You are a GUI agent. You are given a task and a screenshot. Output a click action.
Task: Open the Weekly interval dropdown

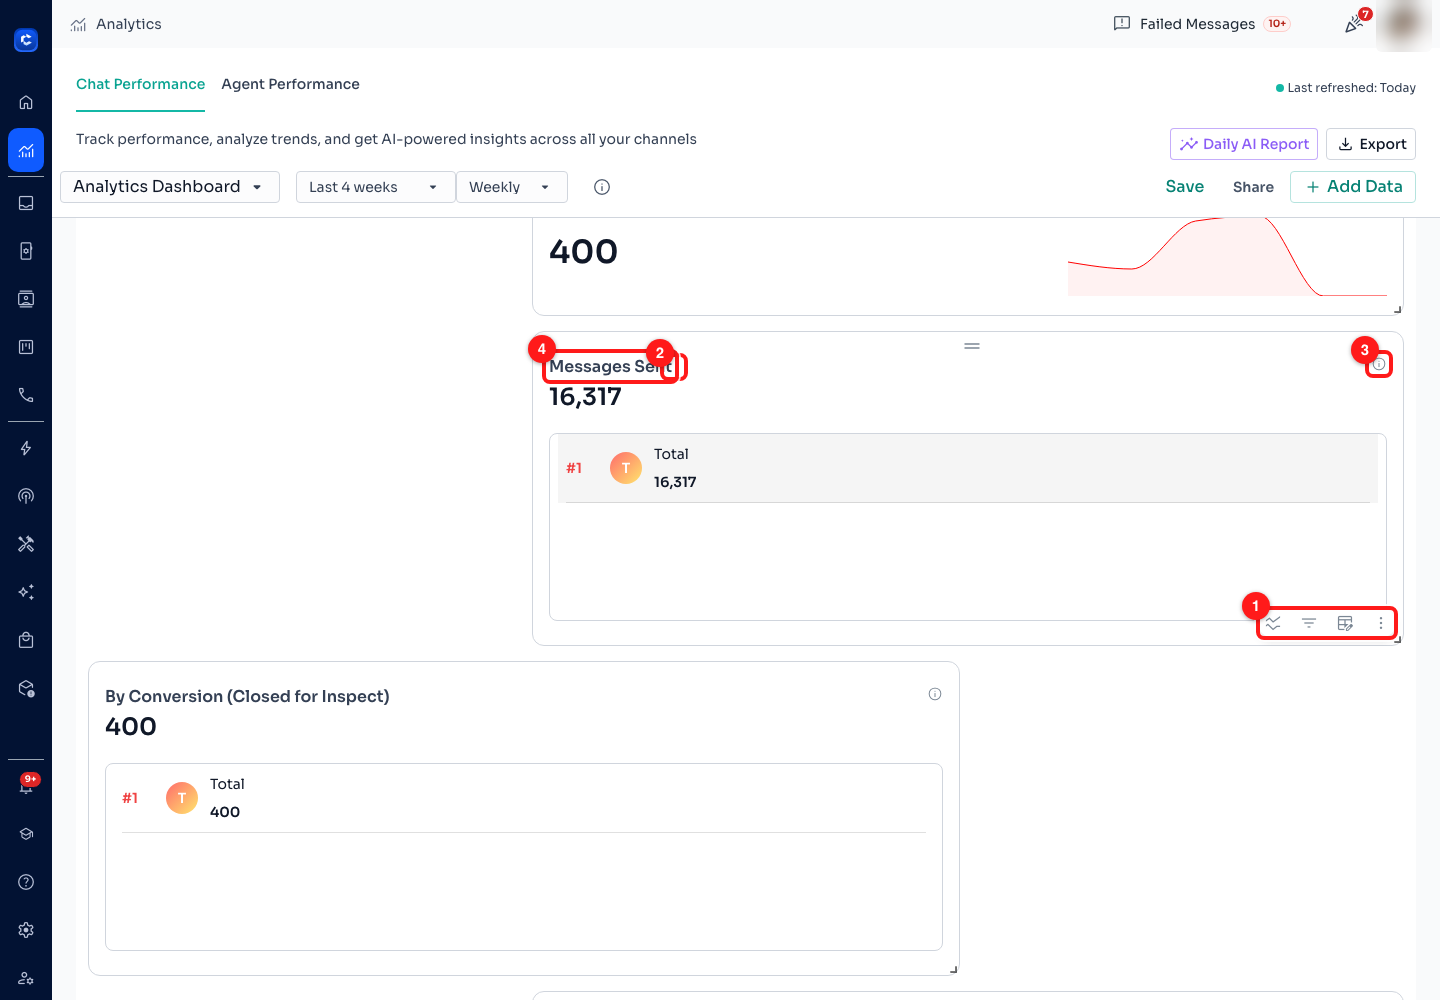tap(512, 187)
